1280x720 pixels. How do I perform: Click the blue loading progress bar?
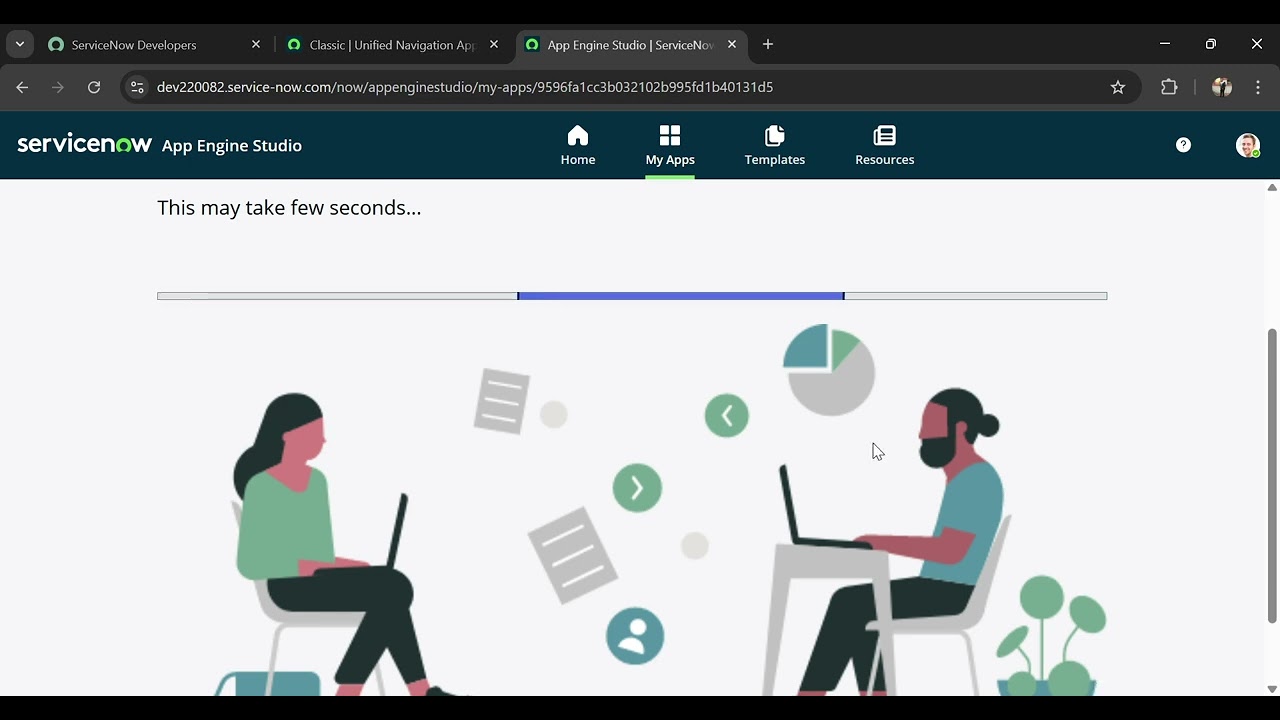tap(681, 296)
